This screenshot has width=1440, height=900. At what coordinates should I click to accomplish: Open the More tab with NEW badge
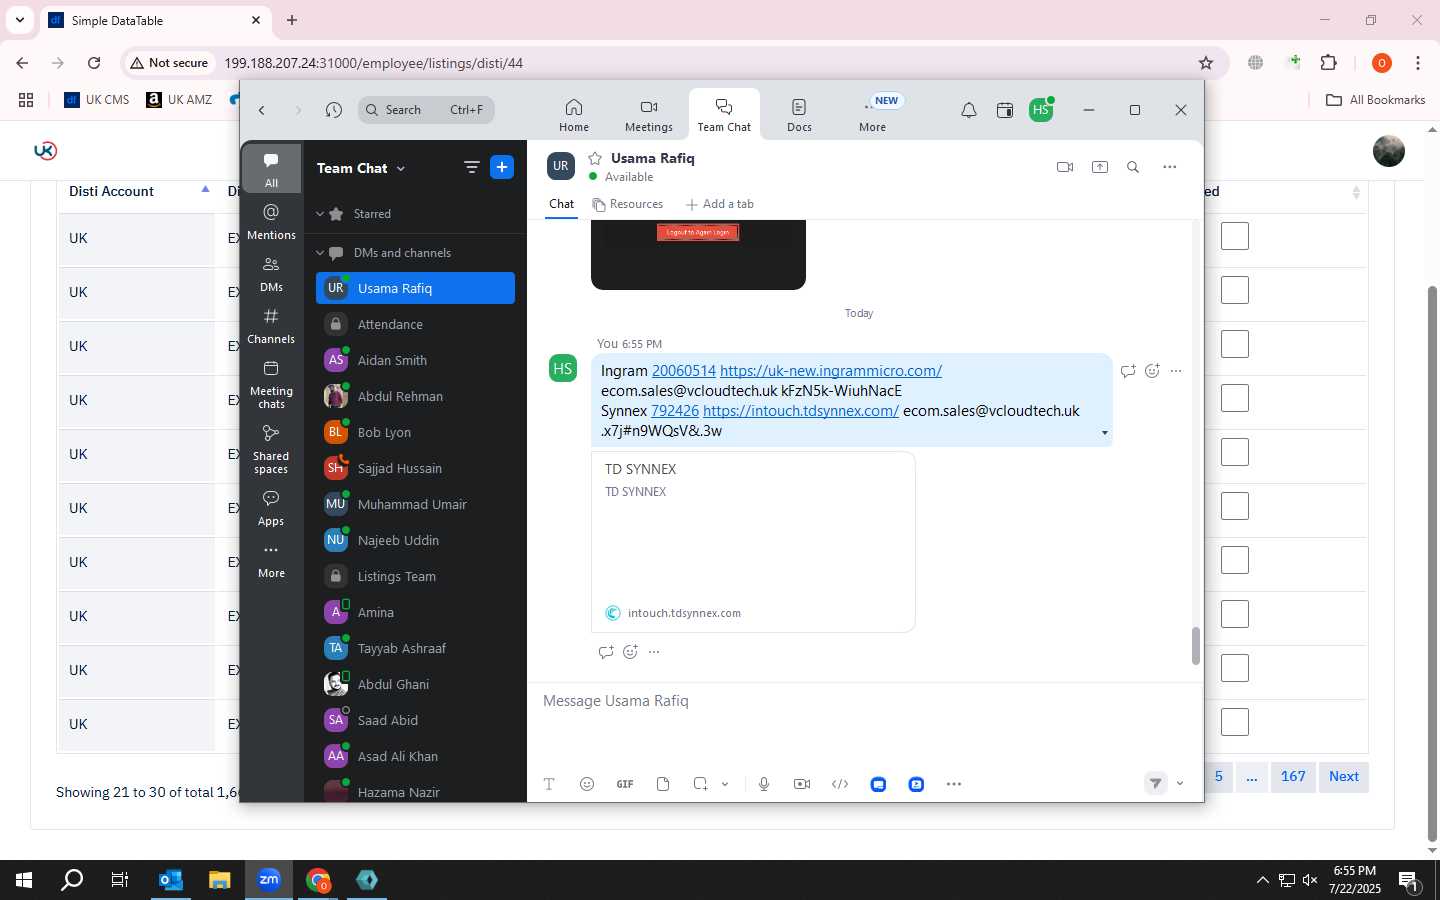(874, 115)
